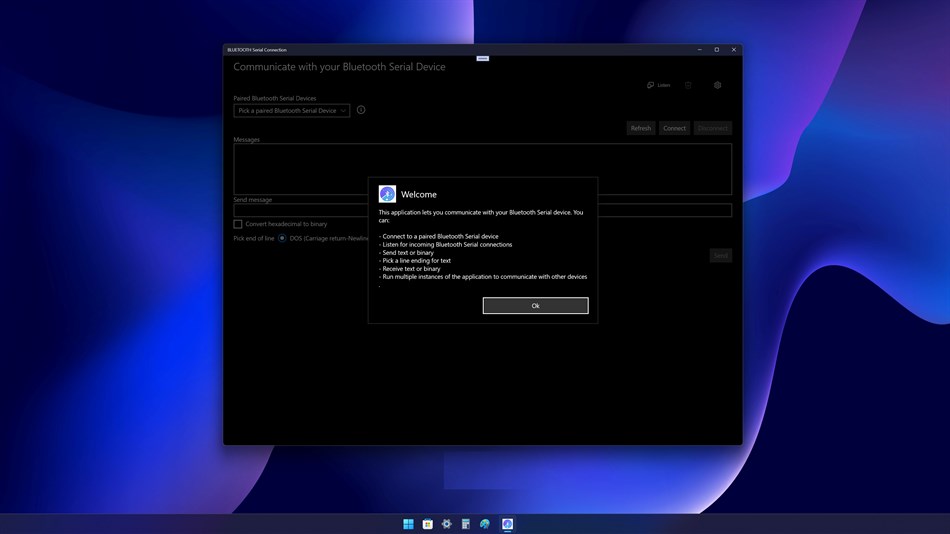Minimize the Bluetooth Serial Connection window

tap(699, 50)
